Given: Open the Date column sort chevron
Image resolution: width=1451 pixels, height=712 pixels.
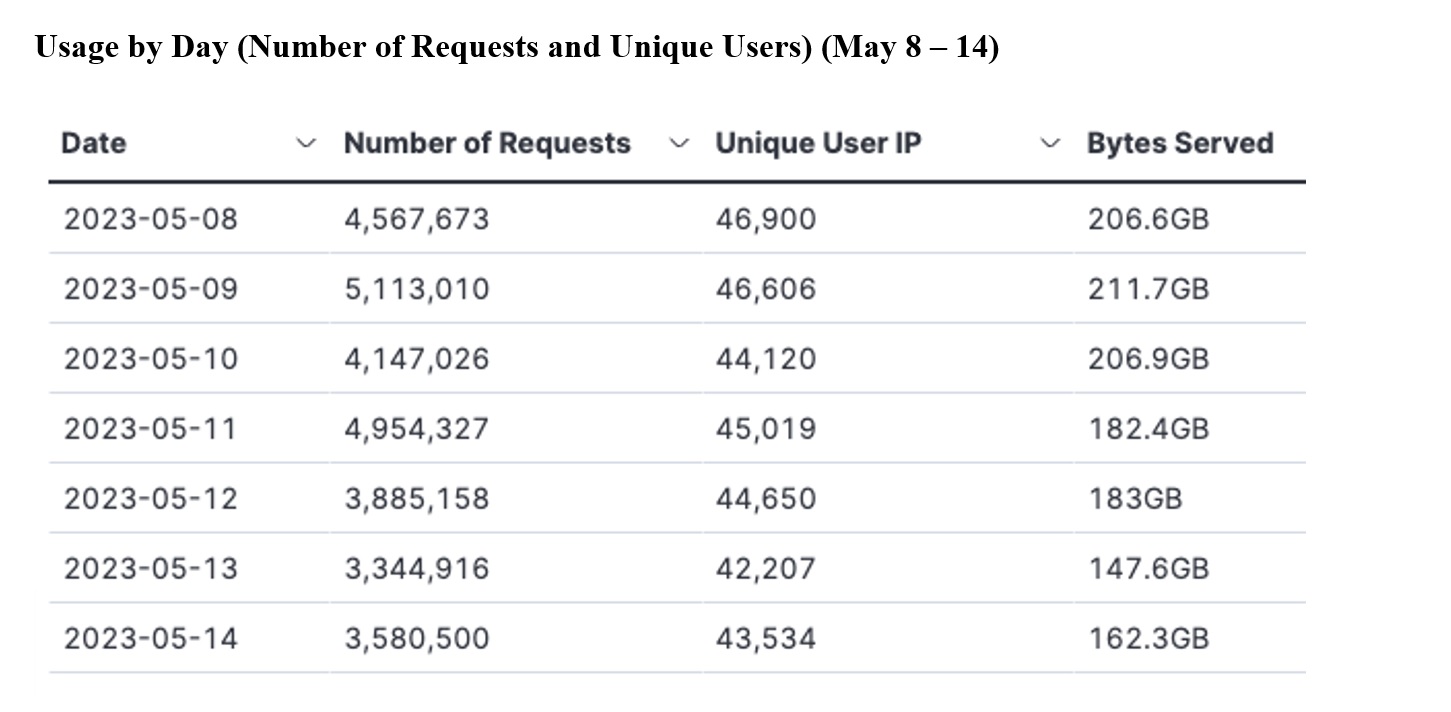Looking at the screenshot, I should (307, 144).
